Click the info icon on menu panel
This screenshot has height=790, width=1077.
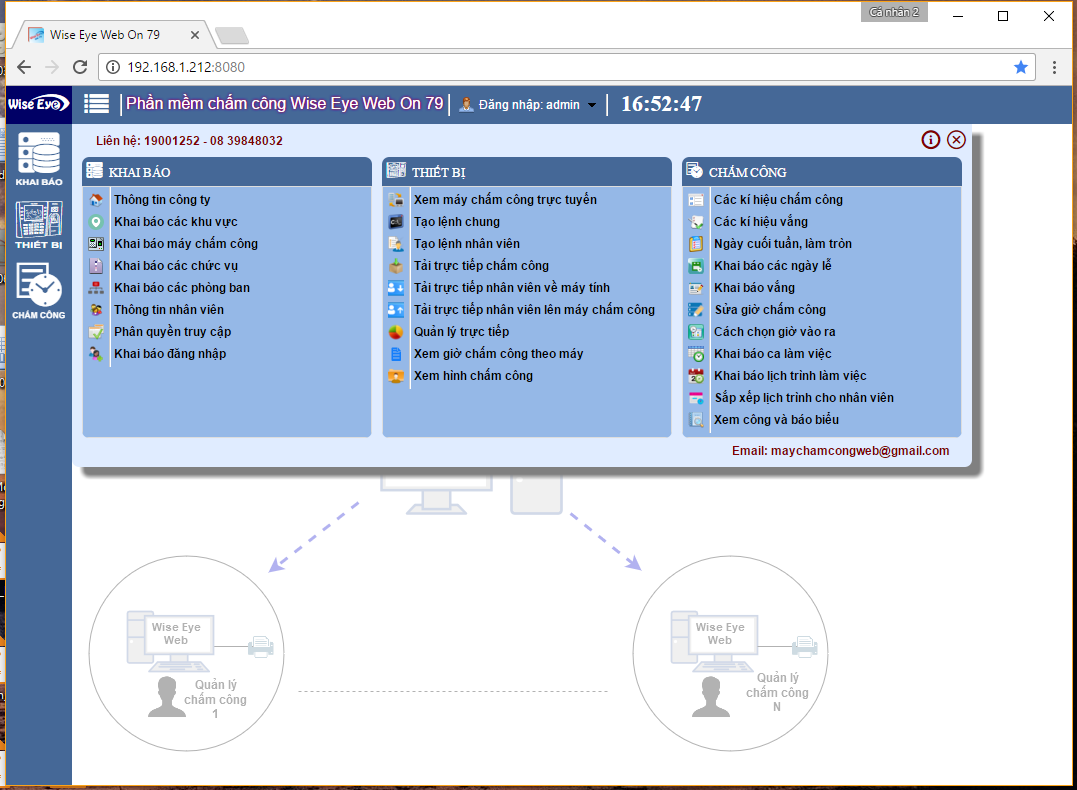point(931,140)
